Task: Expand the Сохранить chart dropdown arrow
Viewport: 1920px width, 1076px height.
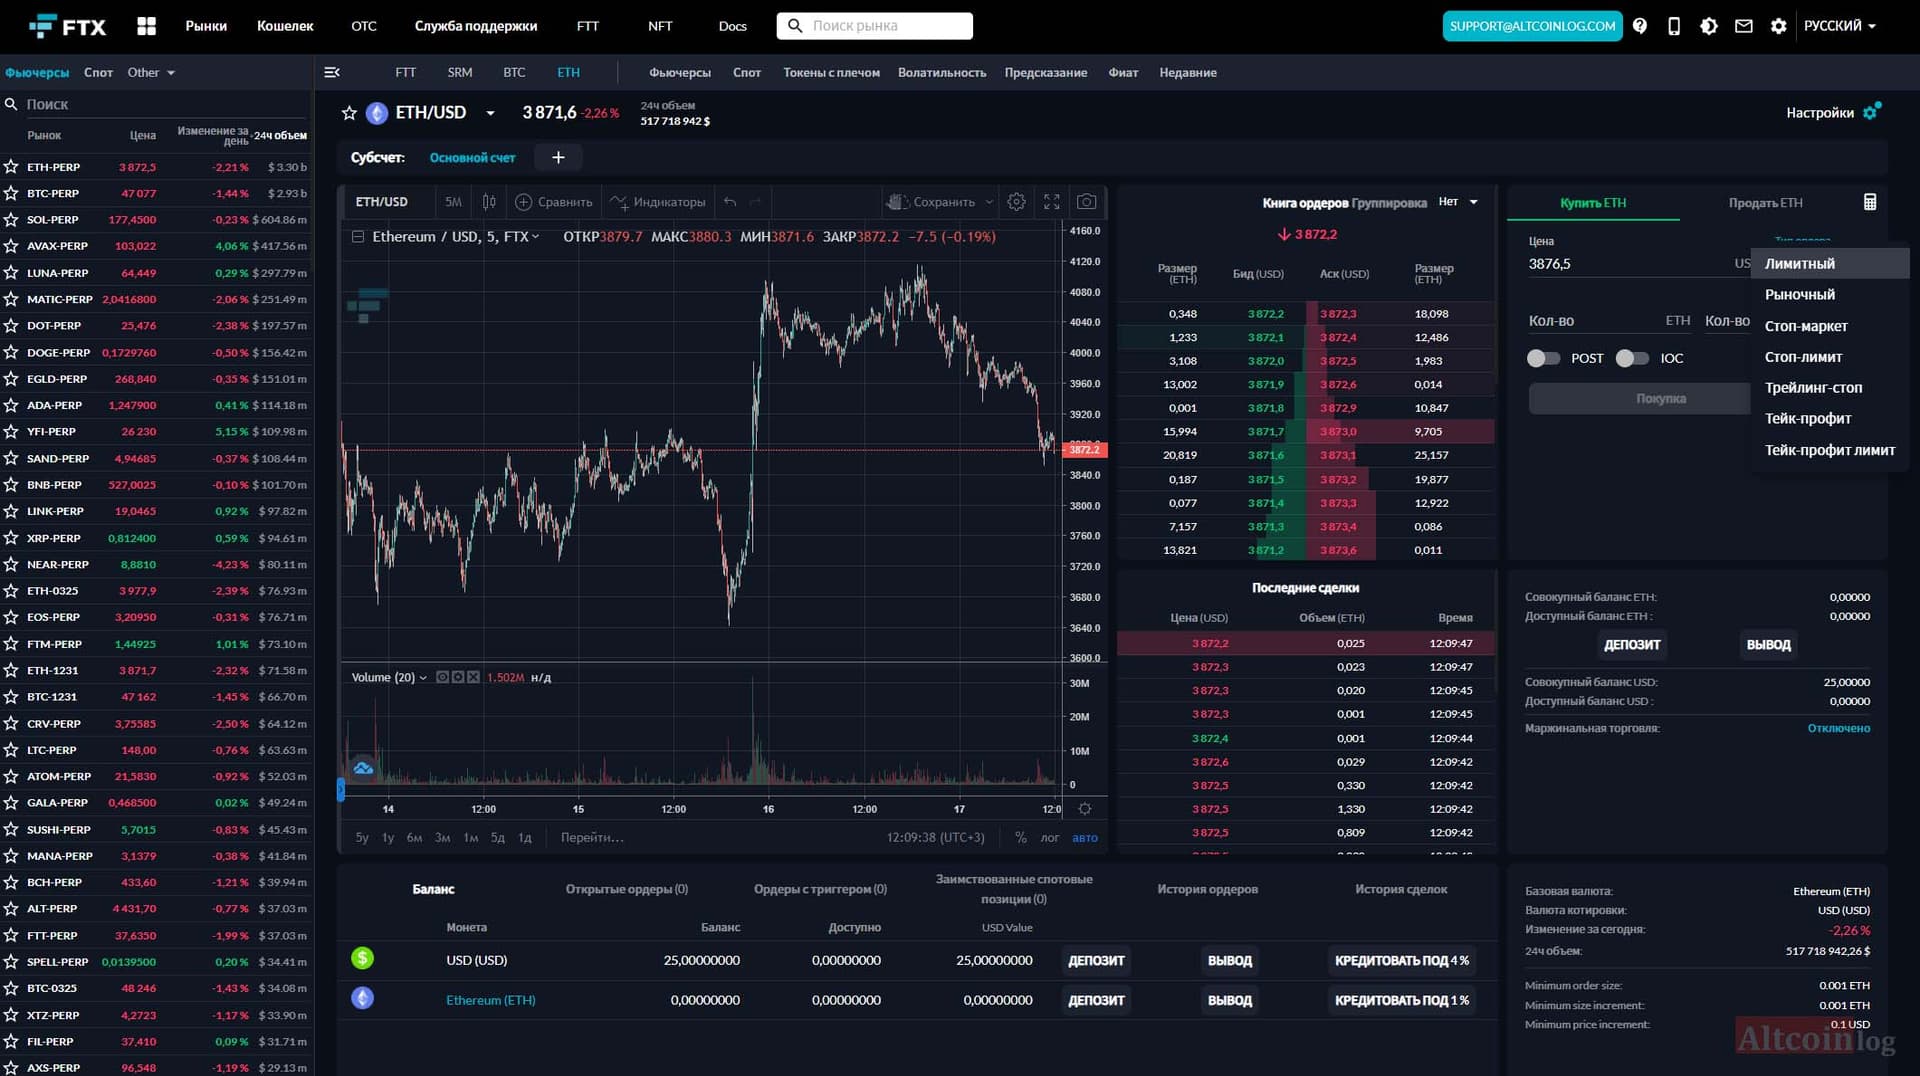Action: [x=989, y=202]
